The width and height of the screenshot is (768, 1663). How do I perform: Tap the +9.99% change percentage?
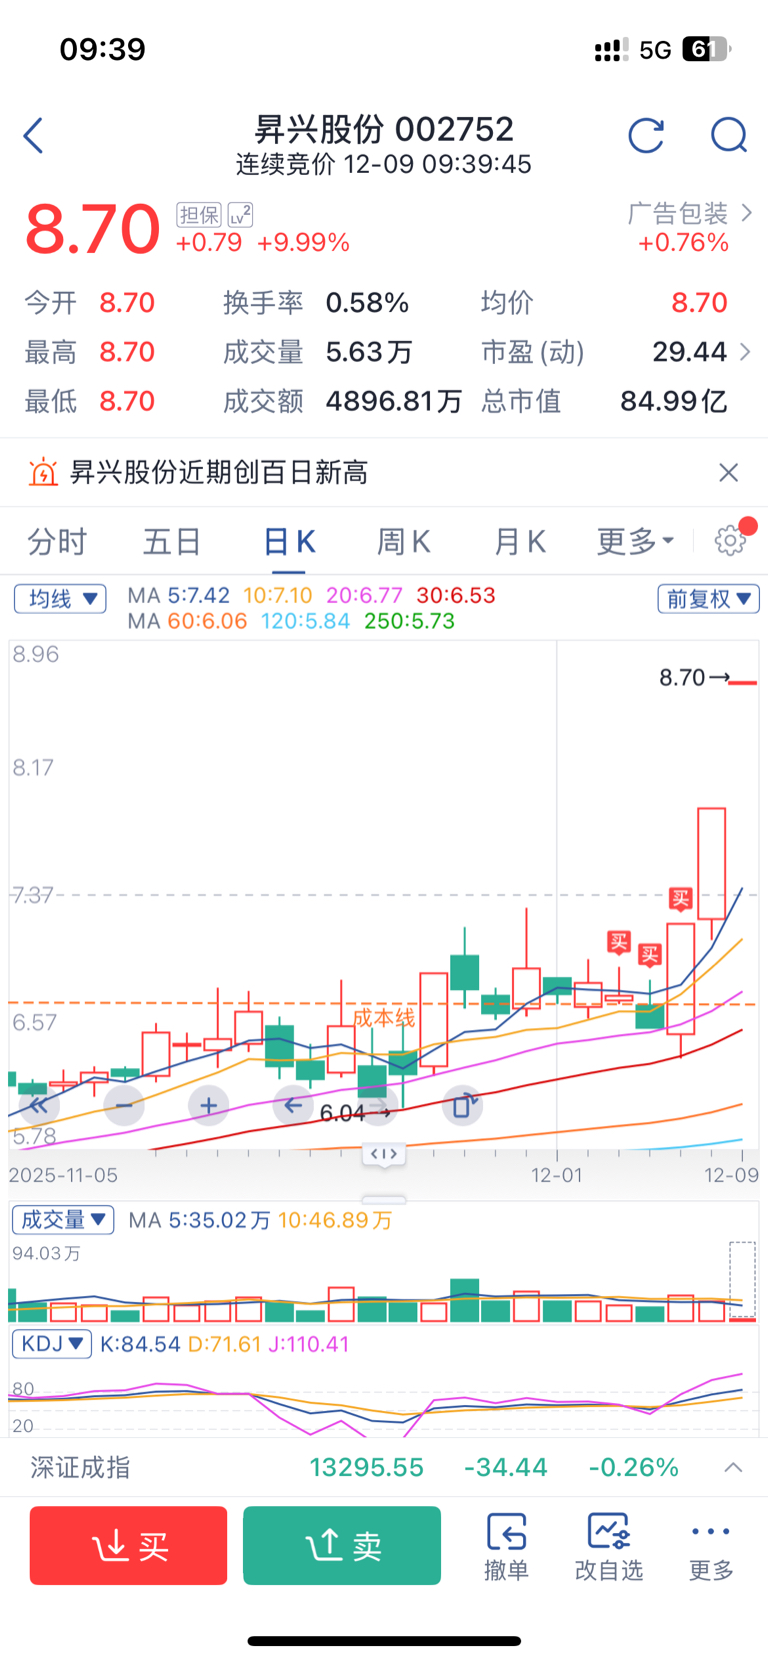coord(303,242)
